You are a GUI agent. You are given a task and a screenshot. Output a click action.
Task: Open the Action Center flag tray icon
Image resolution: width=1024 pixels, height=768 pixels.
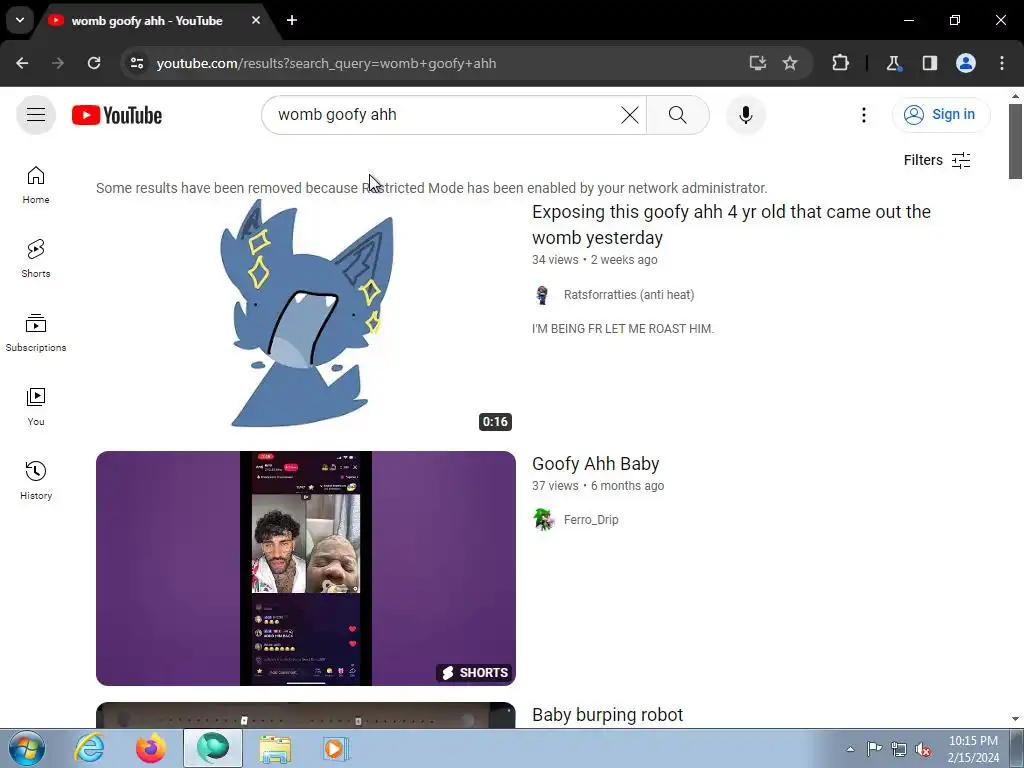click(x=874, y=749)
